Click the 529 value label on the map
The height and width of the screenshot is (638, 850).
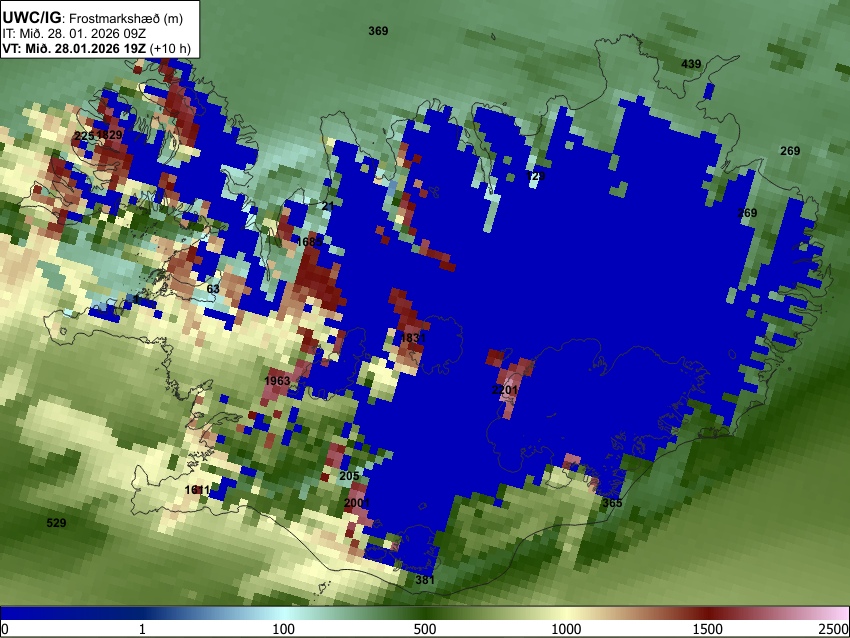[56, 523]
